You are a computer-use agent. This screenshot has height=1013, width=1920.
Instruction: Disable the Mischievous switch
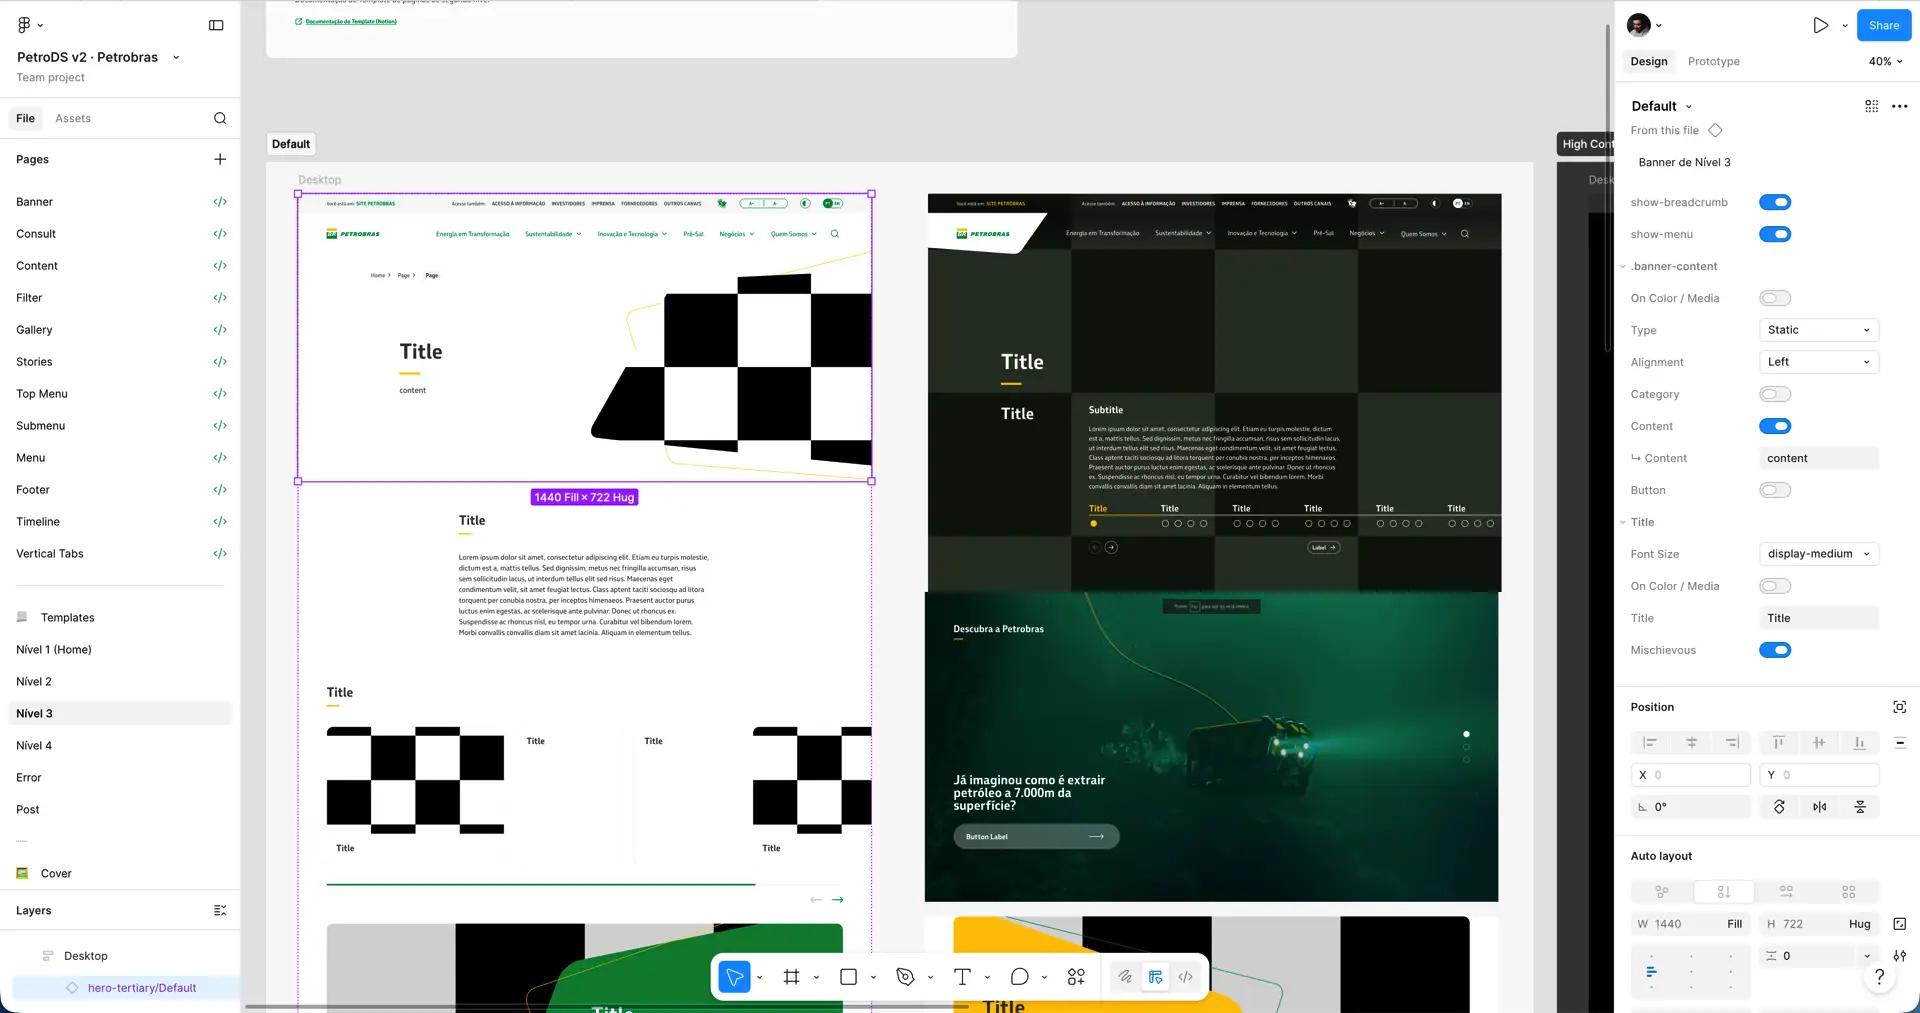click(1775, 650)
